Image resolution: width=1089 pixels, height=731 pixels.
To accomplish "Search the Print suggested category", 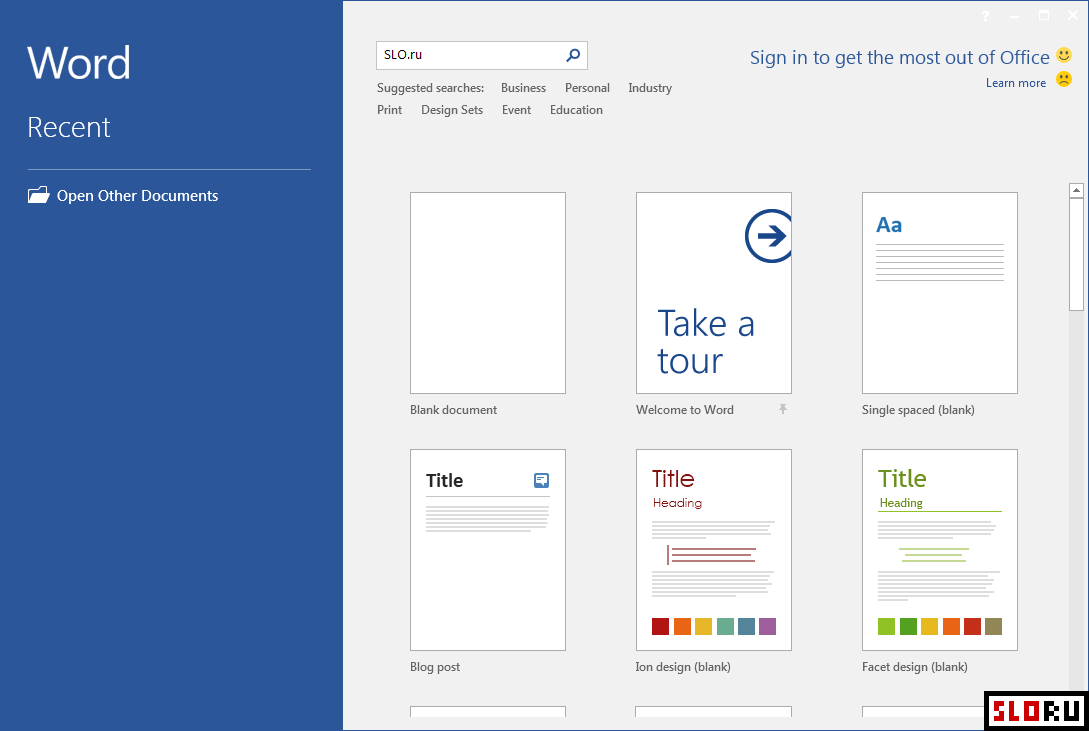I will point(389,110).
